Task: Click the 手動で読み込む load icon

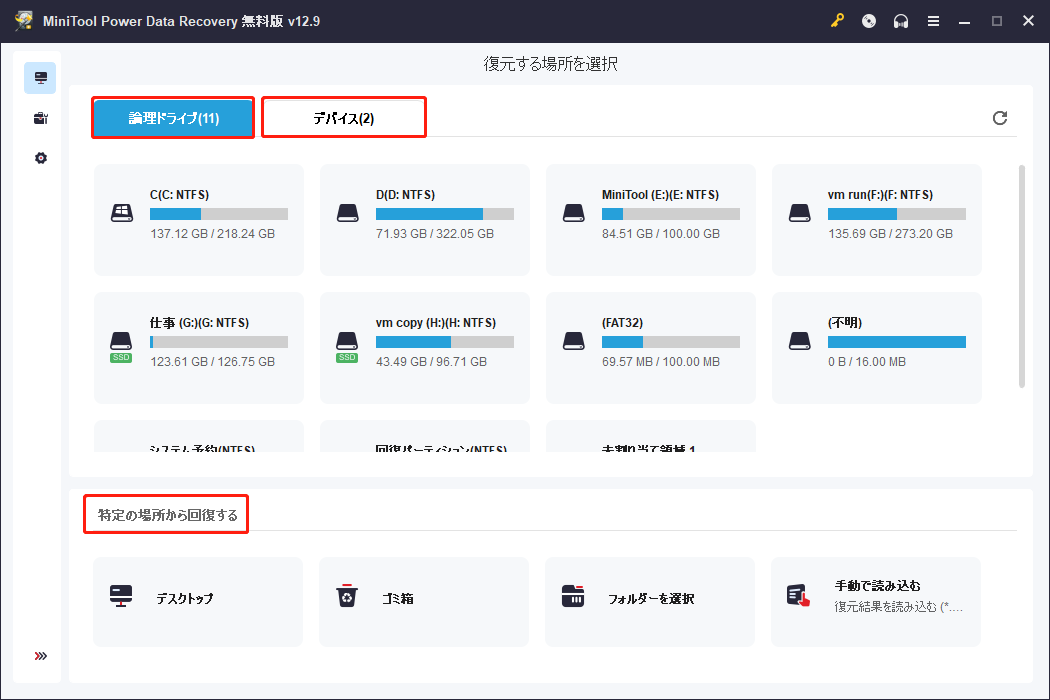Action: 798,596
